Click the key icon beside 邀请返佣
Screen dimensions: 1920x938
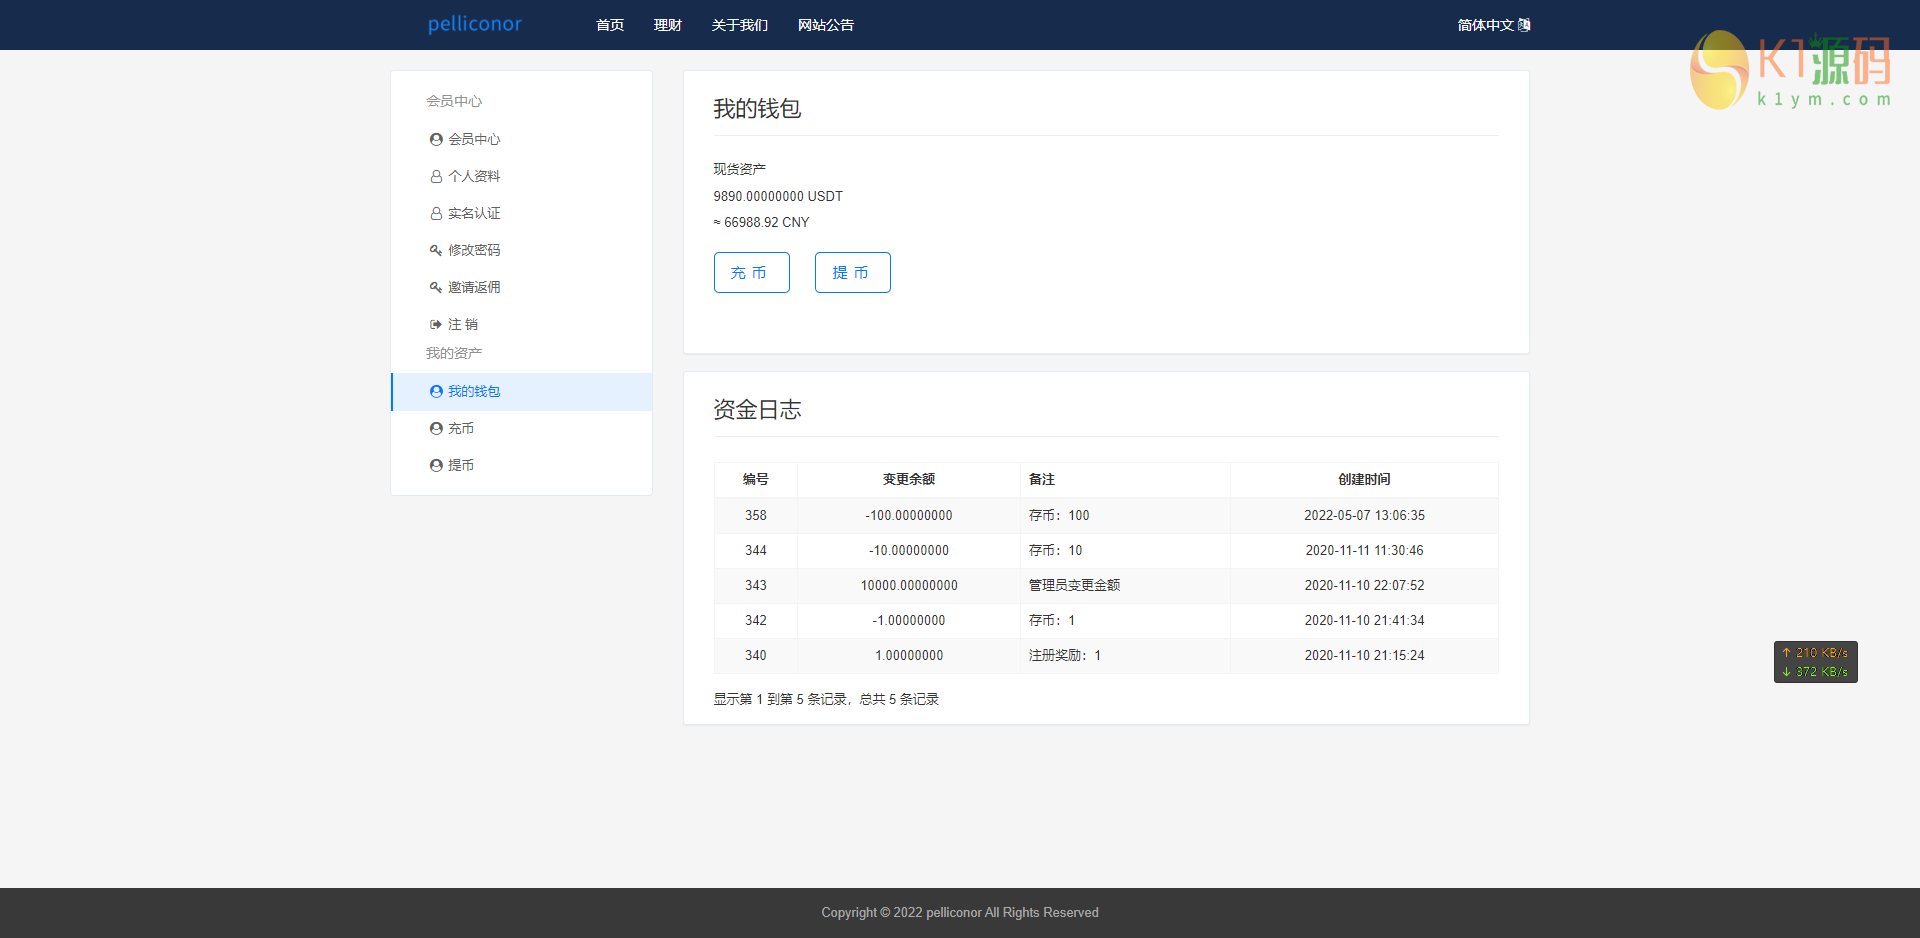(436, 288)
